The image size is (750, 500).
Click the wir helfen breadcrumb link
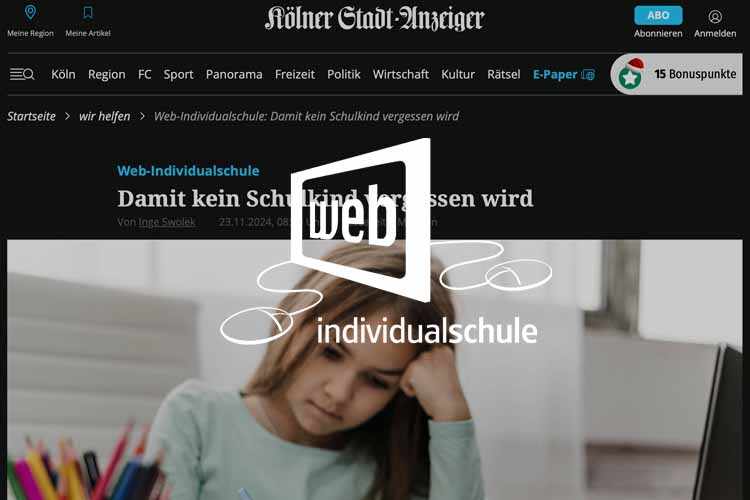coord(105,116)
